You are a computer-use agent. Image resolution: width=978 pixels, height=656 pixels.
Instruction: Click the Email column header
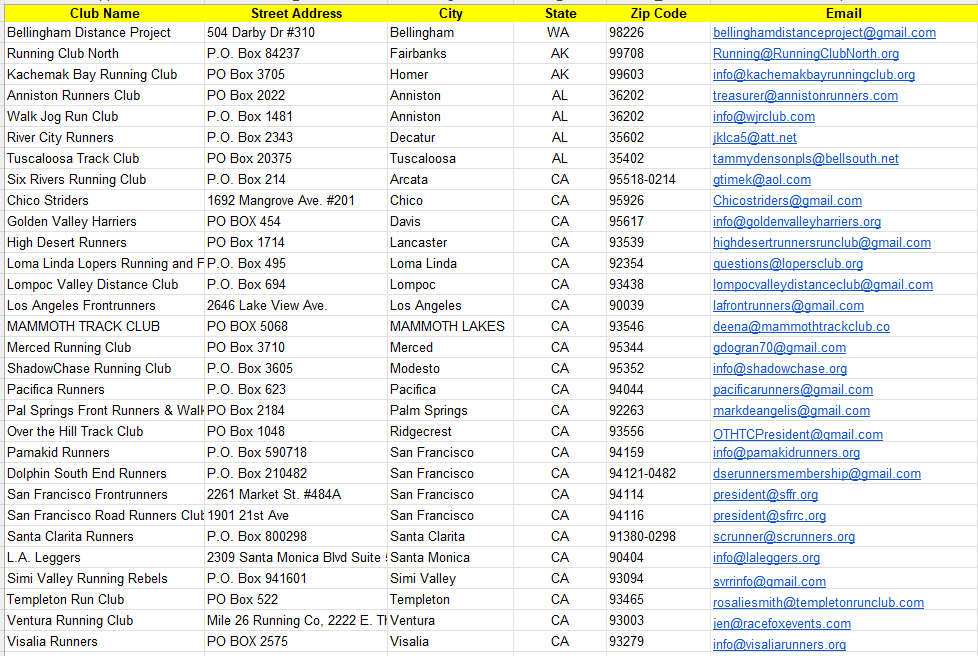(x=844, y=13)
